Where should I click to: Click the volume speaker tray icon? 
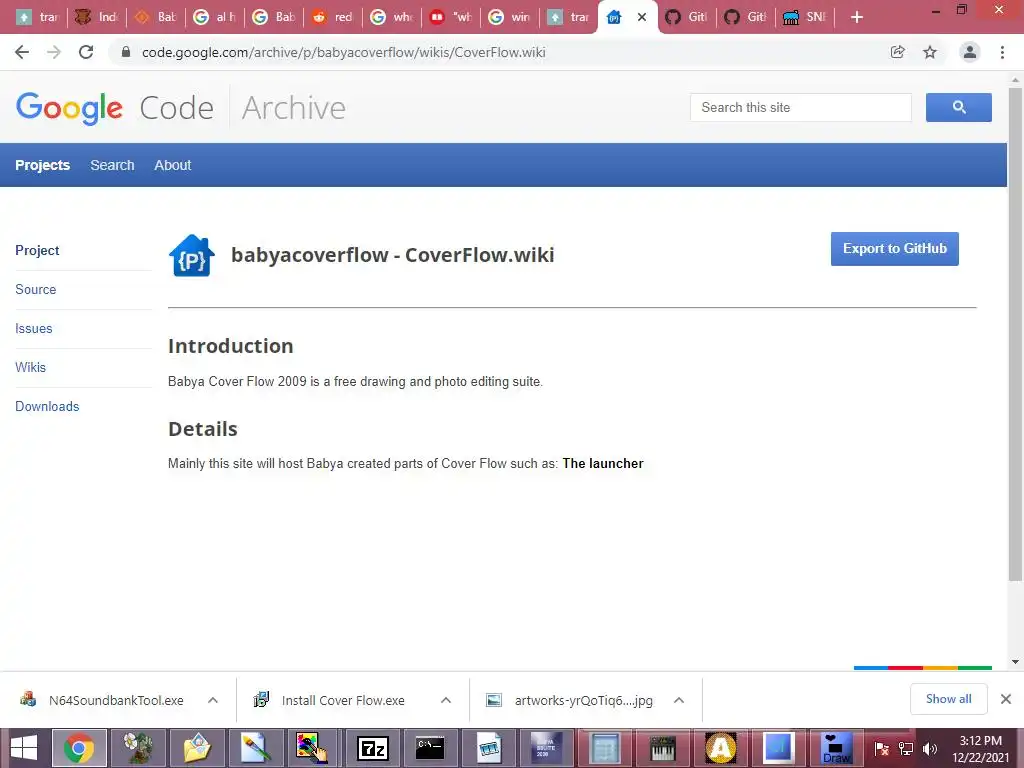click(x=930, y=748)
